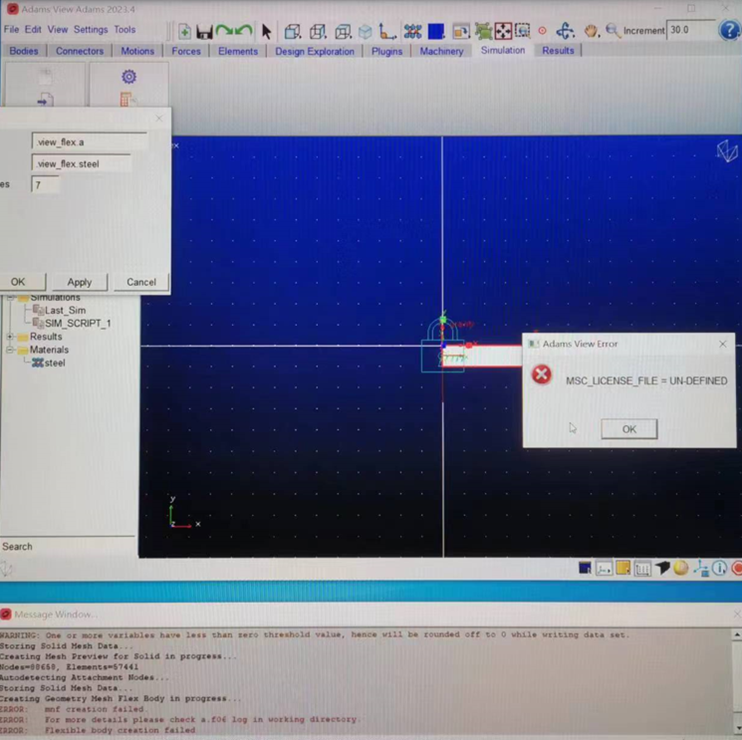
Task: Close the Adams View Error dialog
Action: pos(723,344)
